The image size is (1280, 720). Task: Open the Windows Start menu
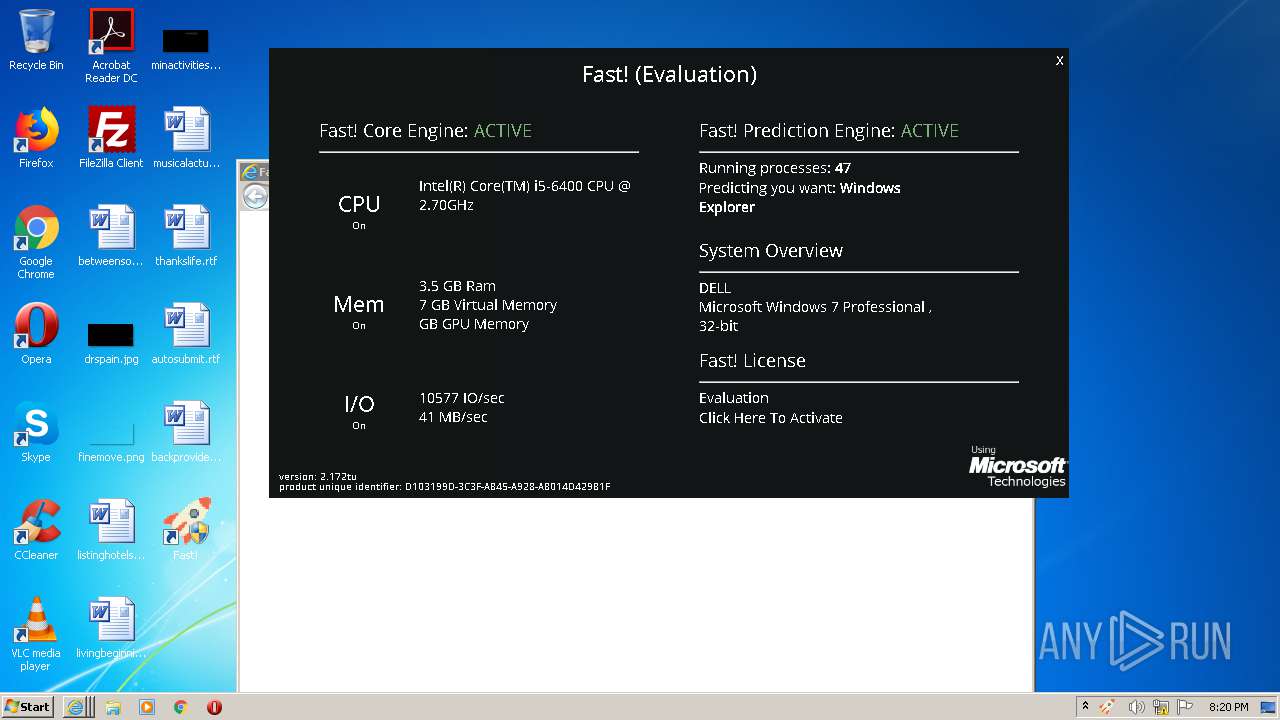28,707
